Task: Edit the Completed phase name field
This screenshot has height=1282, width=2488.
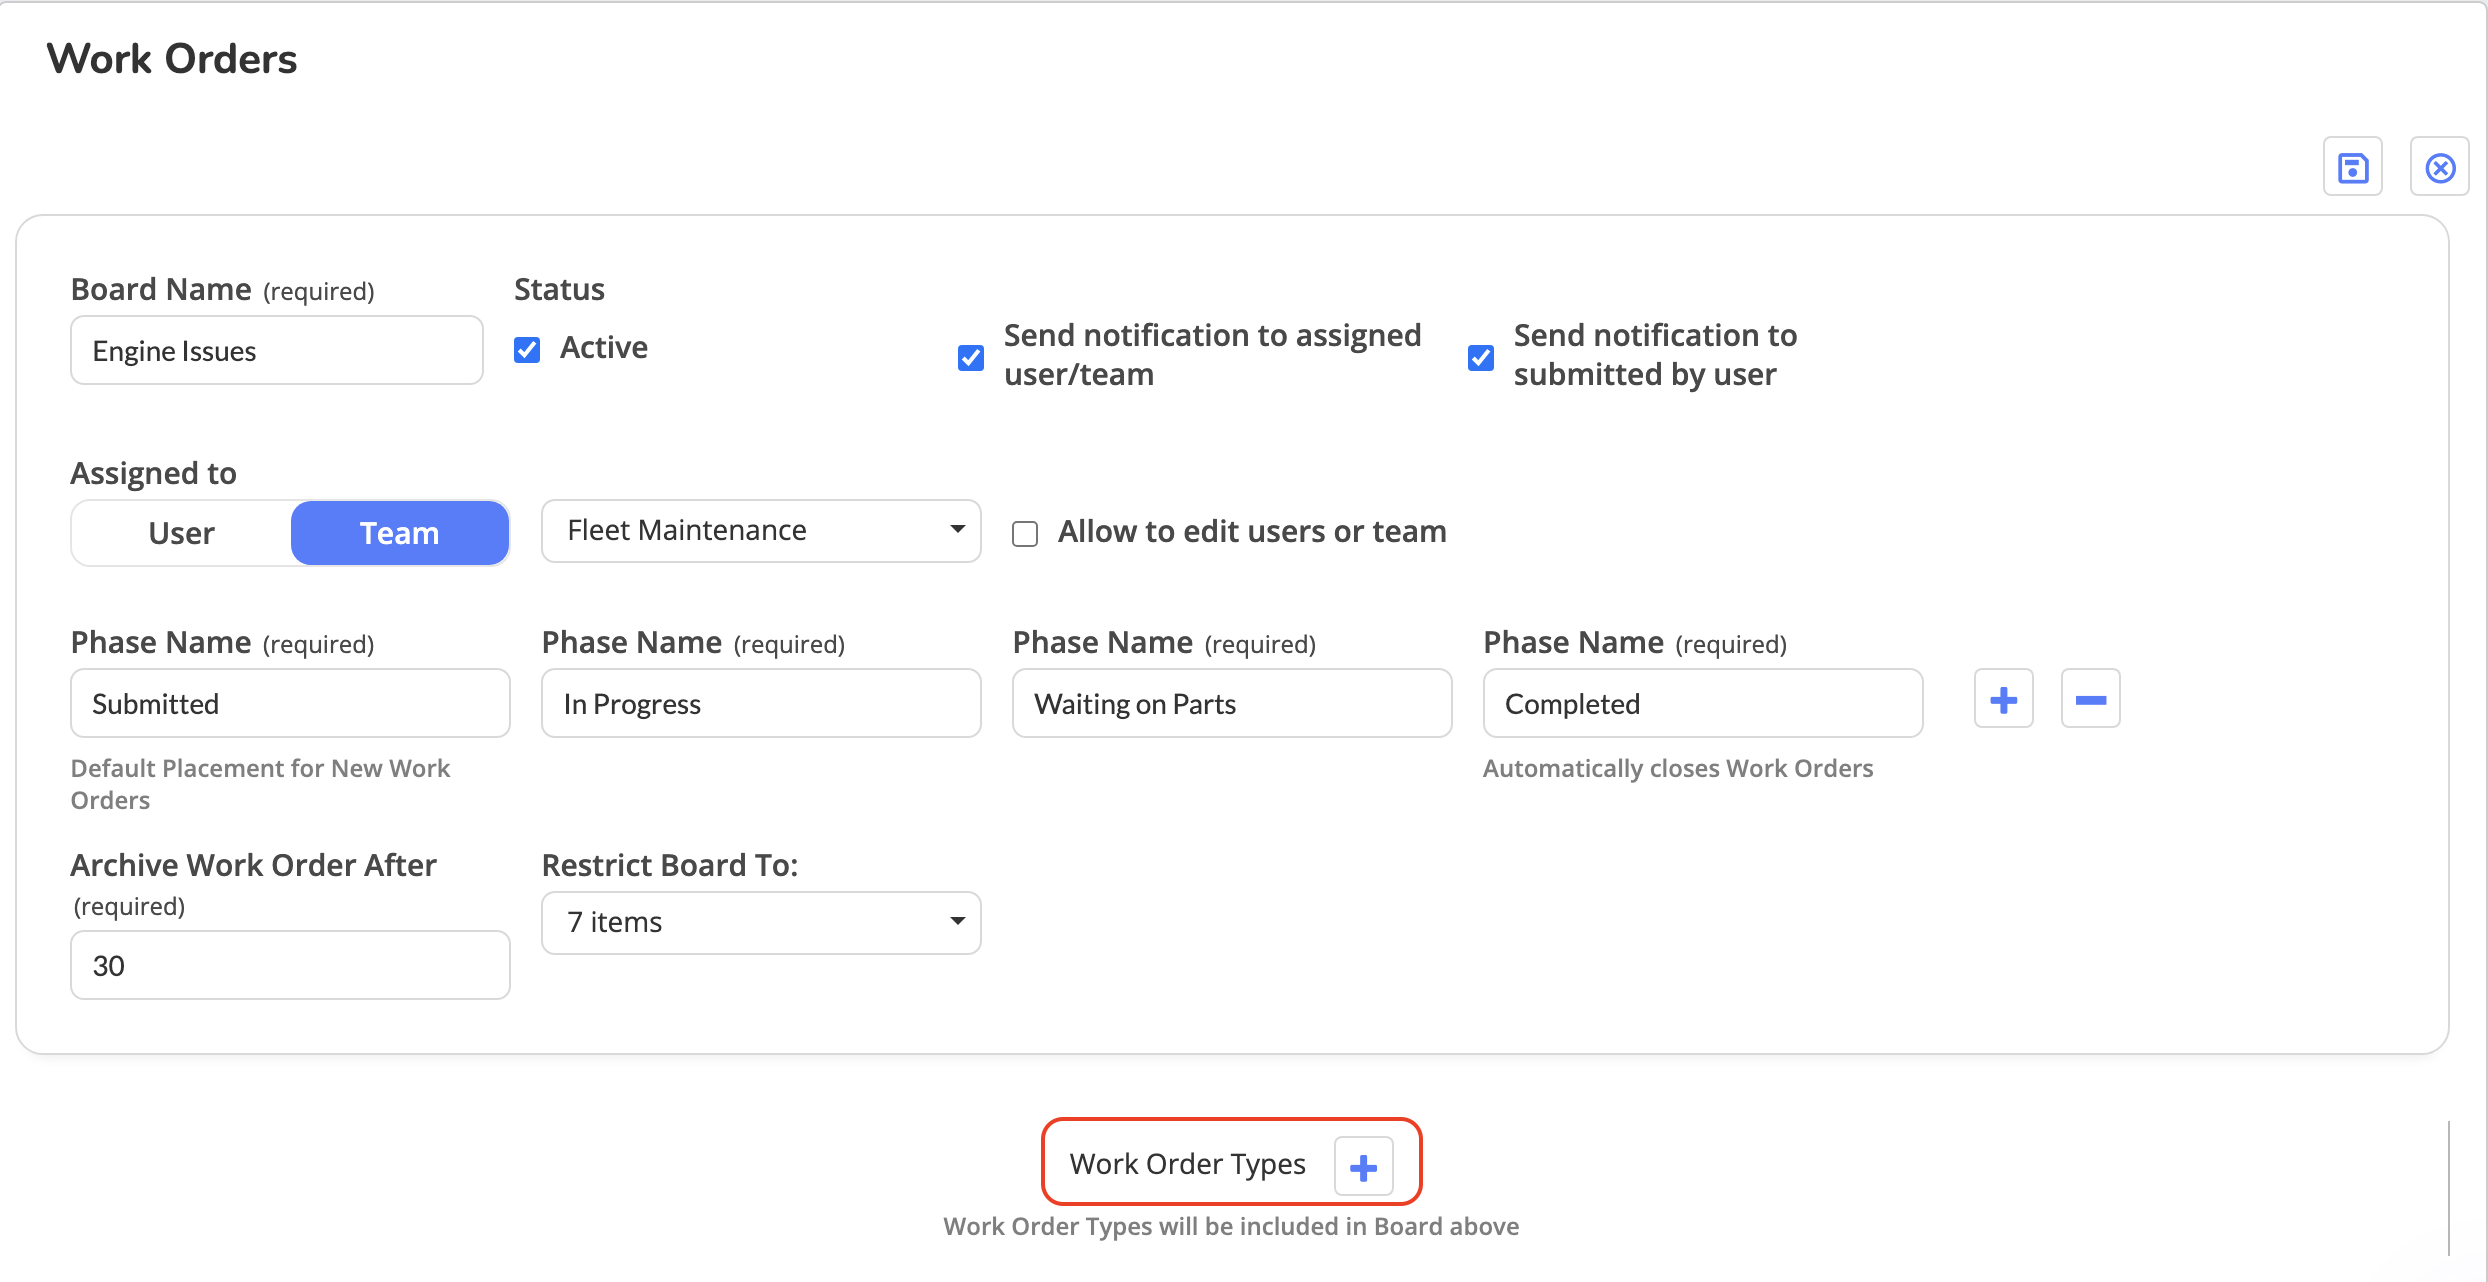Action: pos(1702,703)
